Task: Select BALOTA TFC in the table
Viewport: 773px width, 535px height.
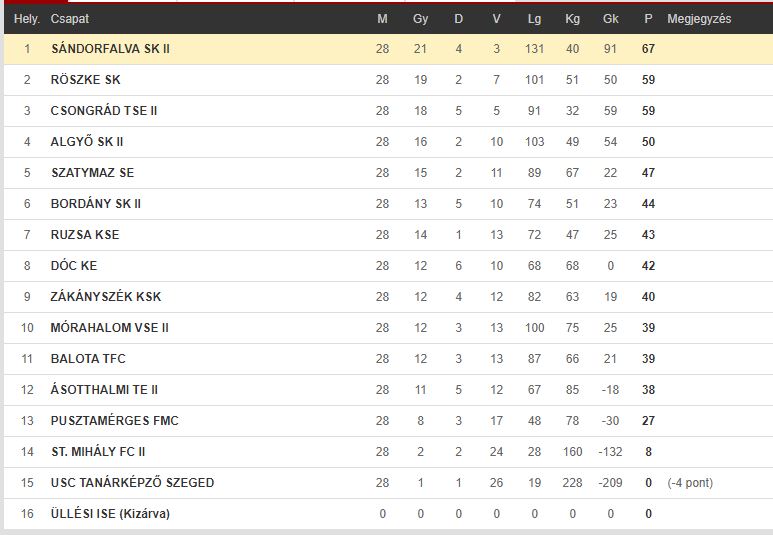Action: 88,359
